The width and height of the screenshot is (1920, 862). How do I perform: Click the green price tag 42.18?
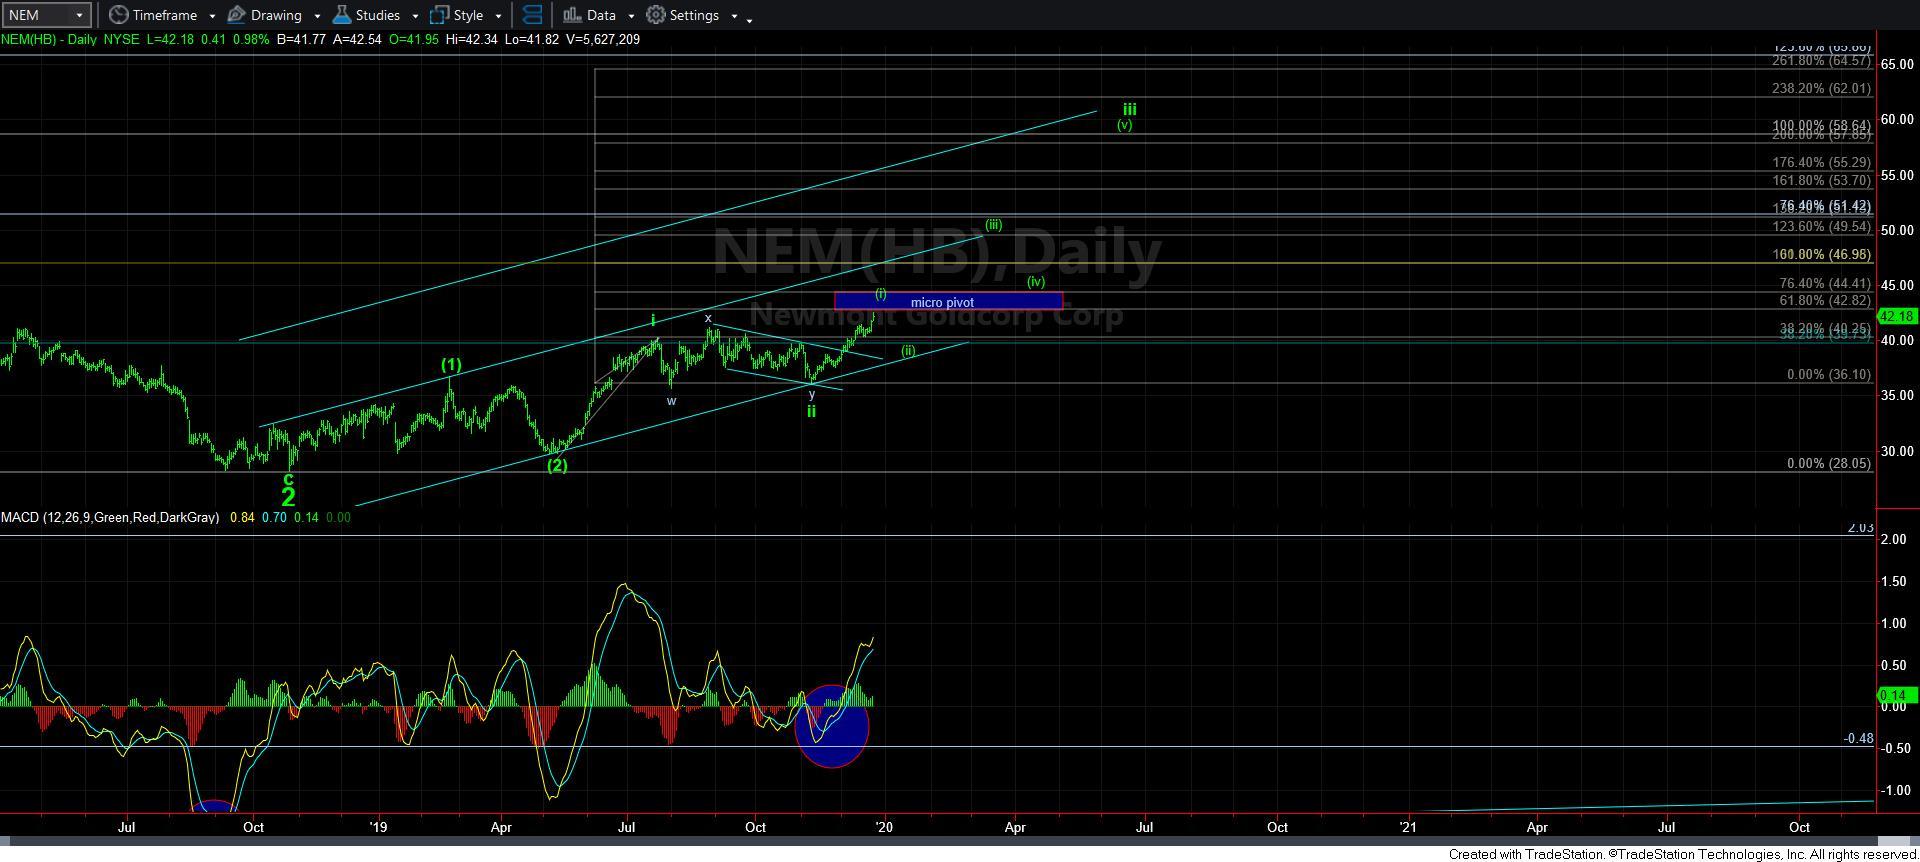(1897, 316)
